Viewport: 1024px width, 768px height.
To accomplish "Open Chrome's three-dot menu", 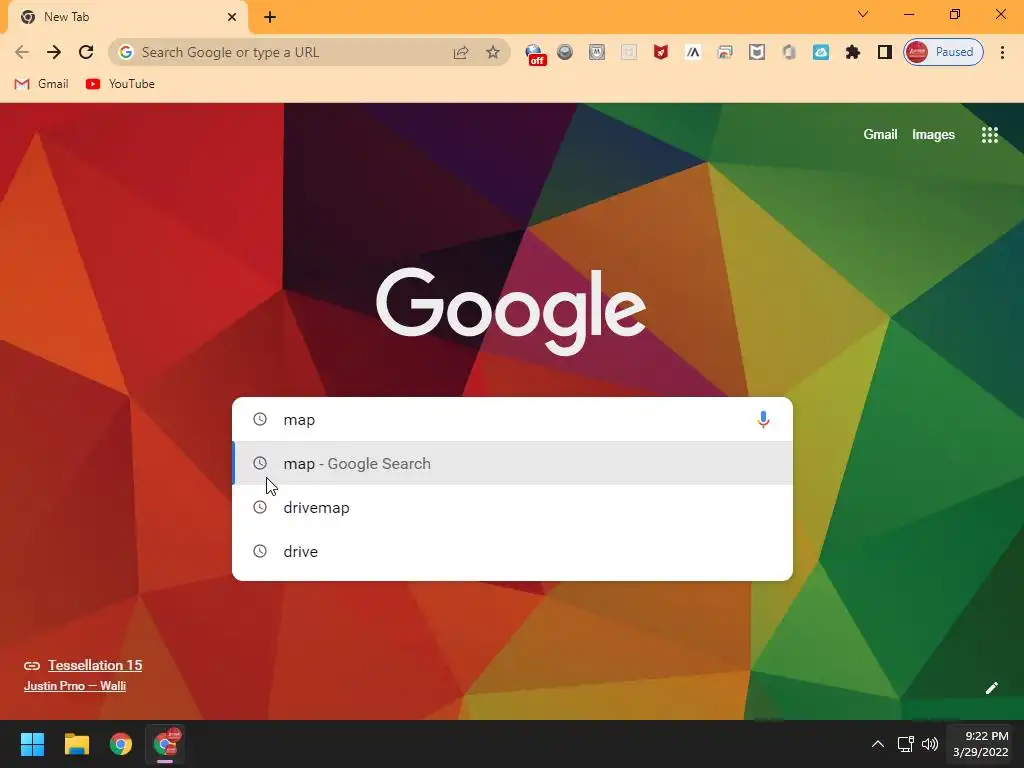I will click(1002, 52).
